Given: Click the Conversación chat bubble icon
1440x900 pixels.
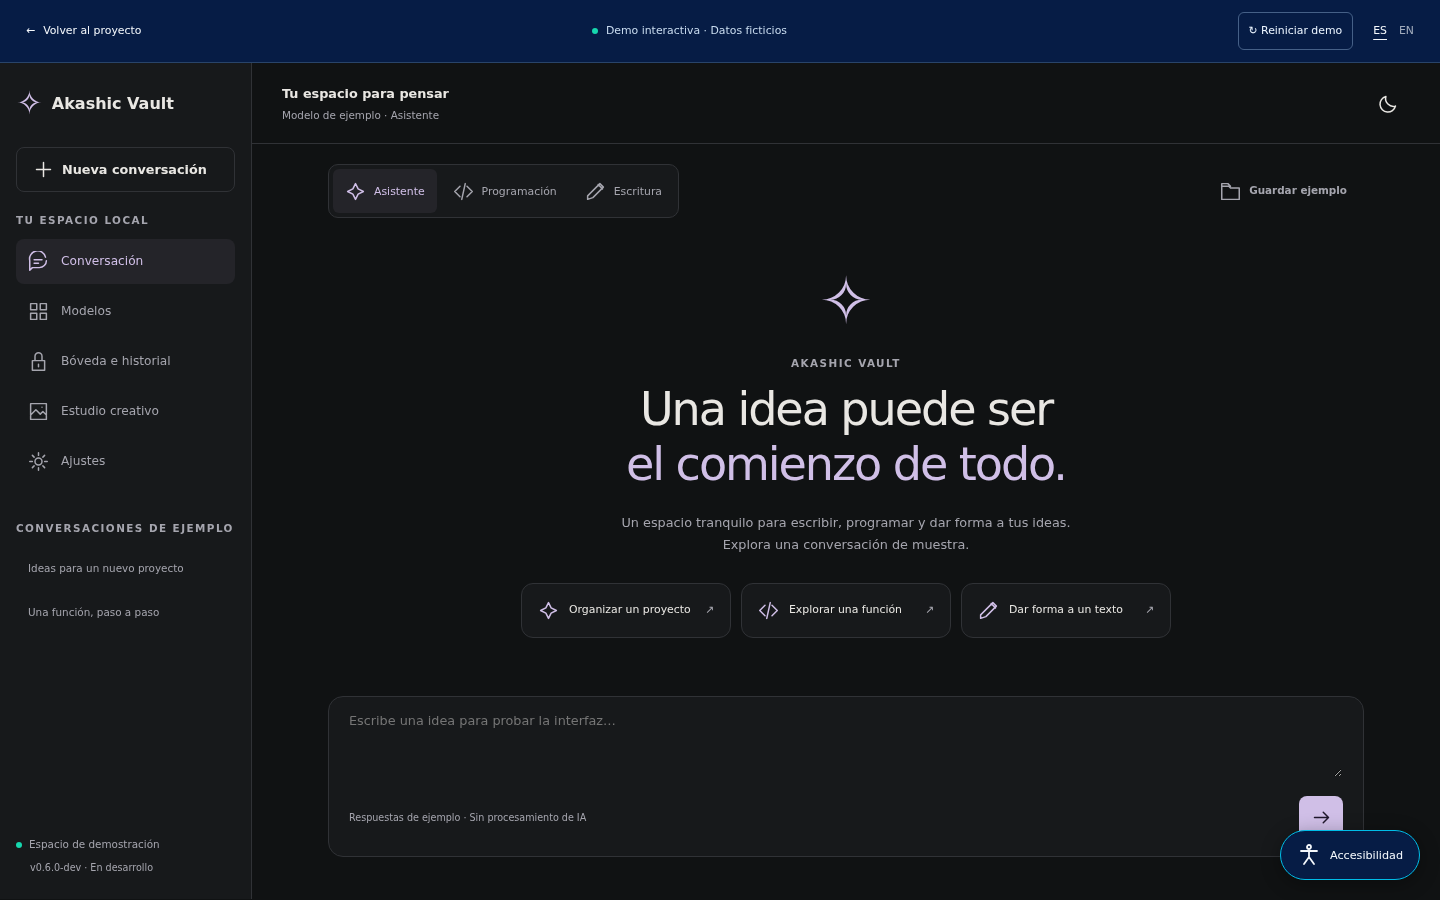Looking at the screenshot, I should (38, 261).
